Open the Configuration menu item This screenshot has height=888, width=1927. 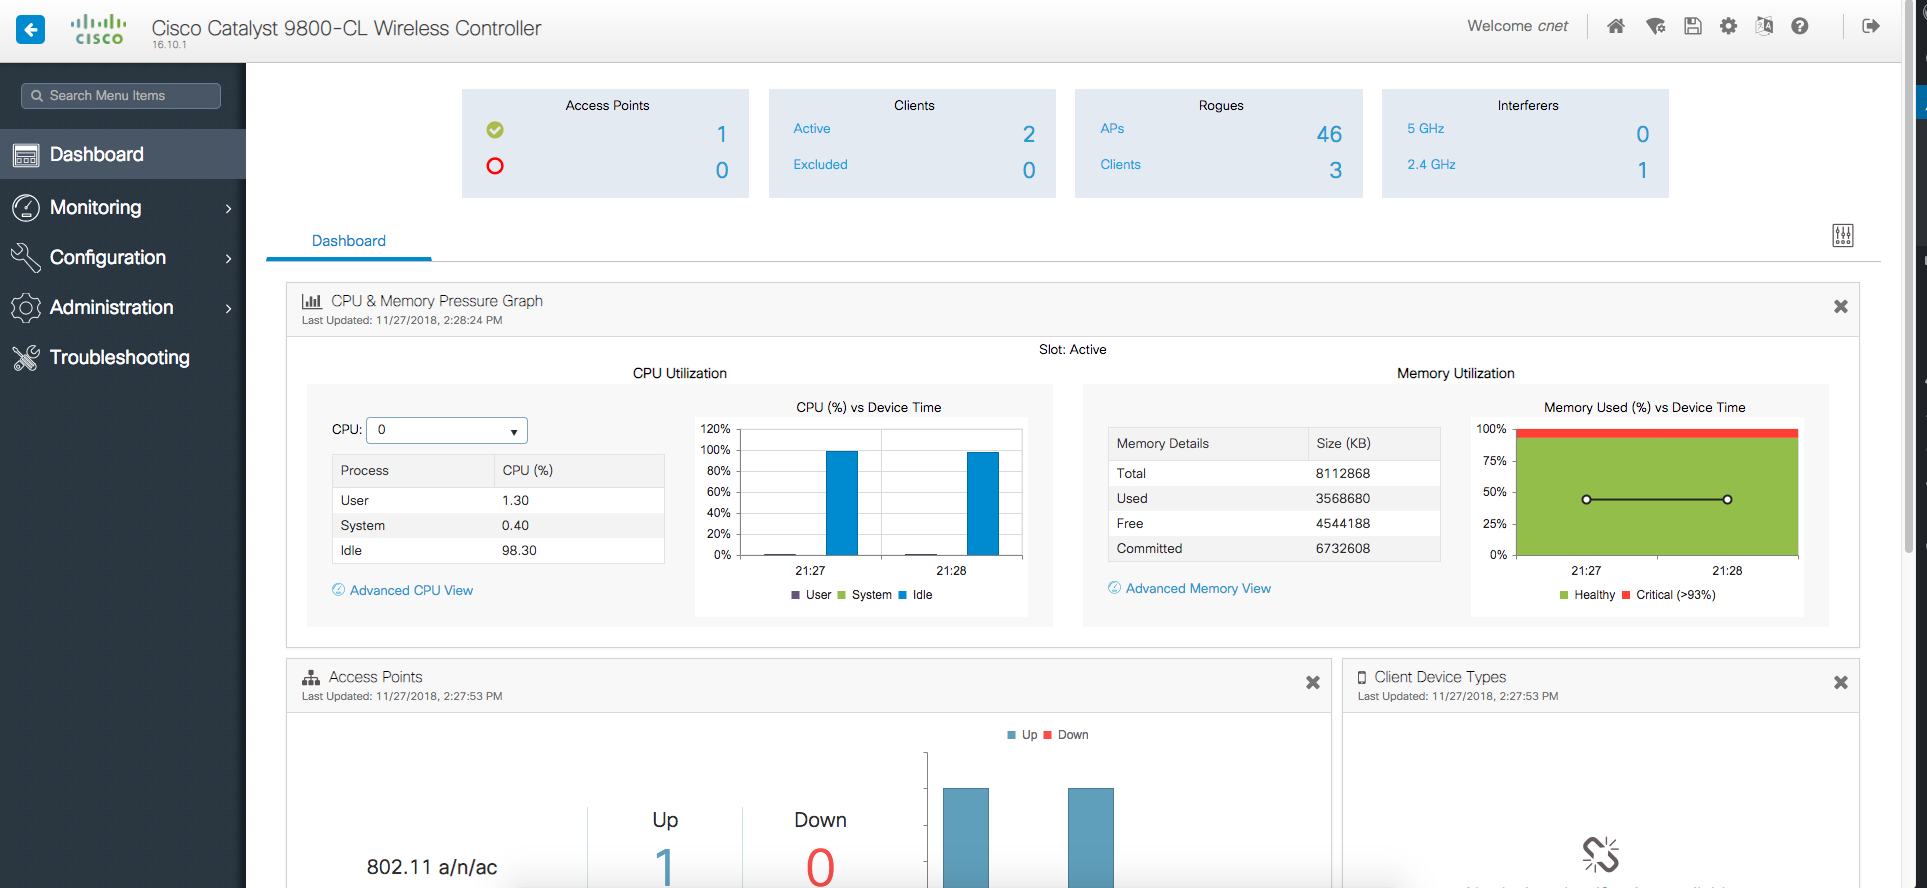pyautogui.click(x=123, y=257)
